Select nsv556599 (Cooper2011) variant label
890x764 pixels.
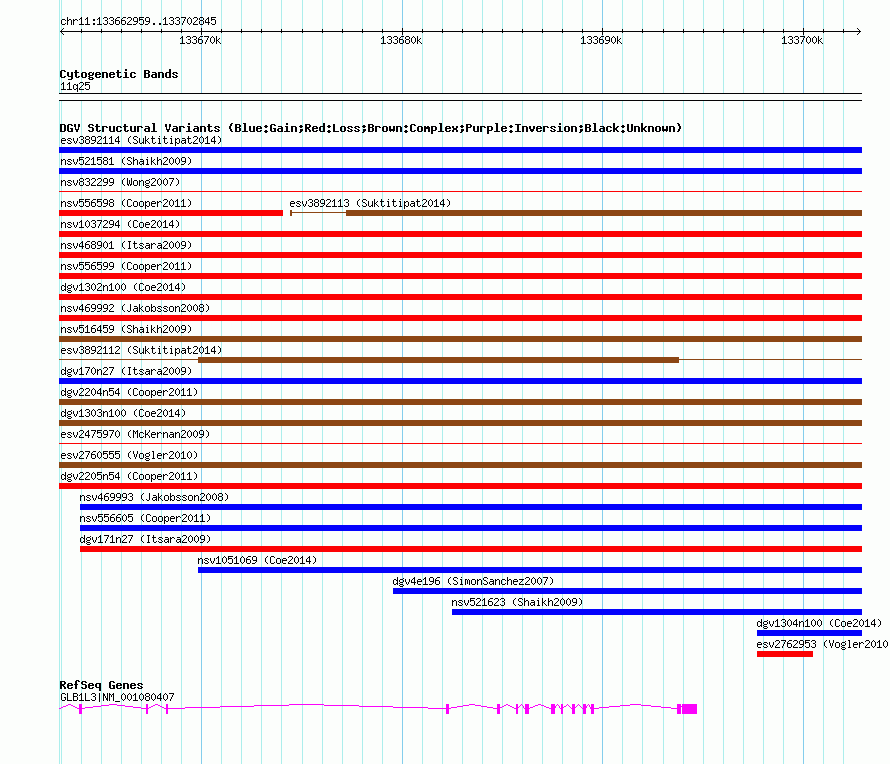pos(126,266)
